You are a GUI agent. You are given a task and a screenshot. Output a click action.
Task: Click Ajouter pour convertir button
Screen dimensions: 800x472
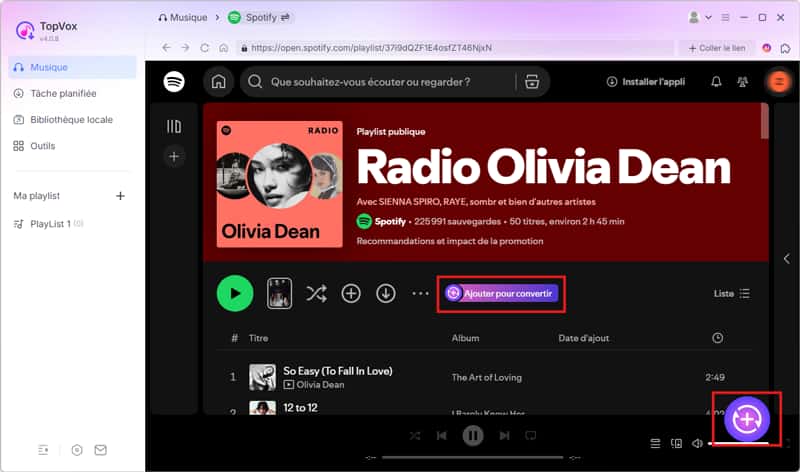click(502, 293)
